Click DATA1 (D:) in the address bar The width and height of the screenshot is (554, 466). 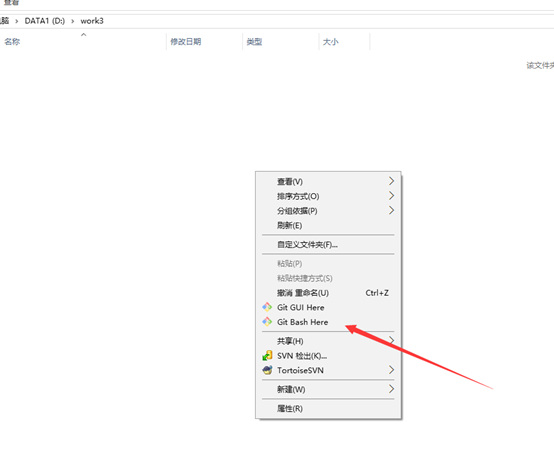tap(45, 21)
